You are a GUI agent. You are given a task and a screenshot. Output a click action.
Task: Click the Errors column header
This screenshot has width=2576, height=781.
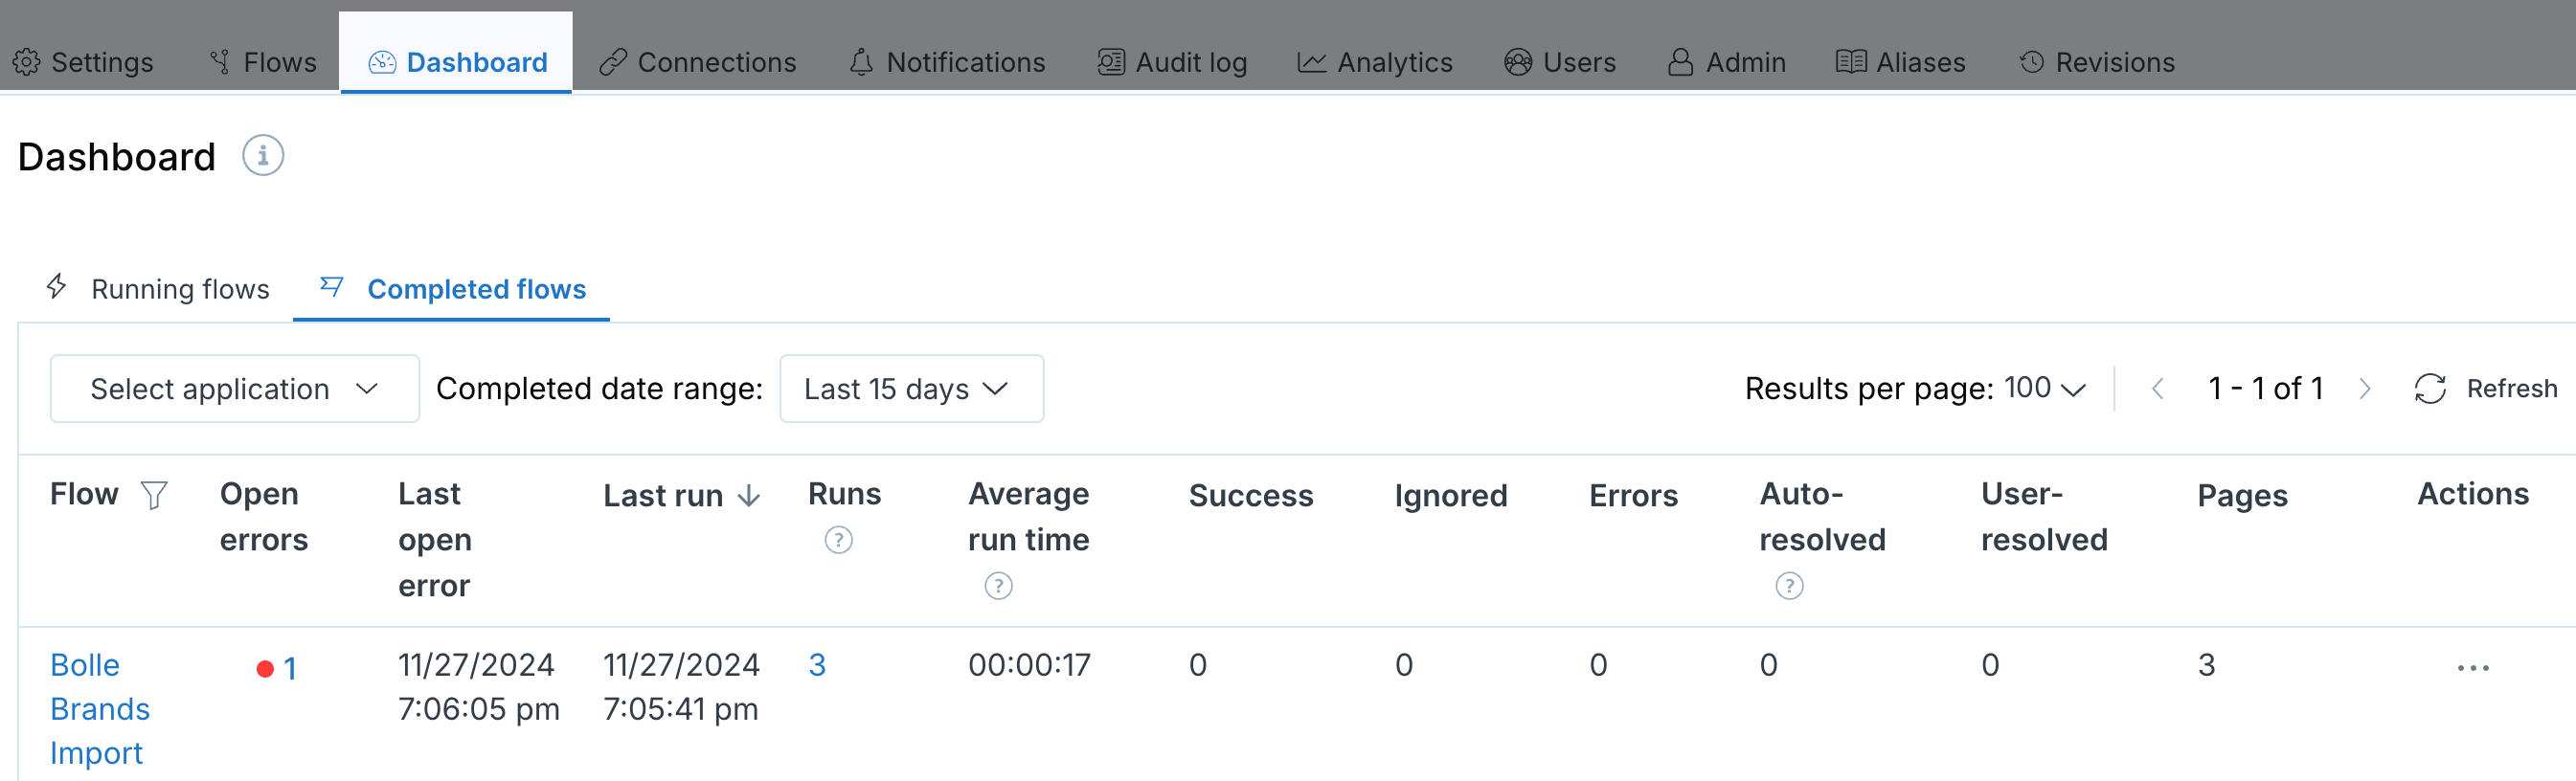(x=1633, y=496)
